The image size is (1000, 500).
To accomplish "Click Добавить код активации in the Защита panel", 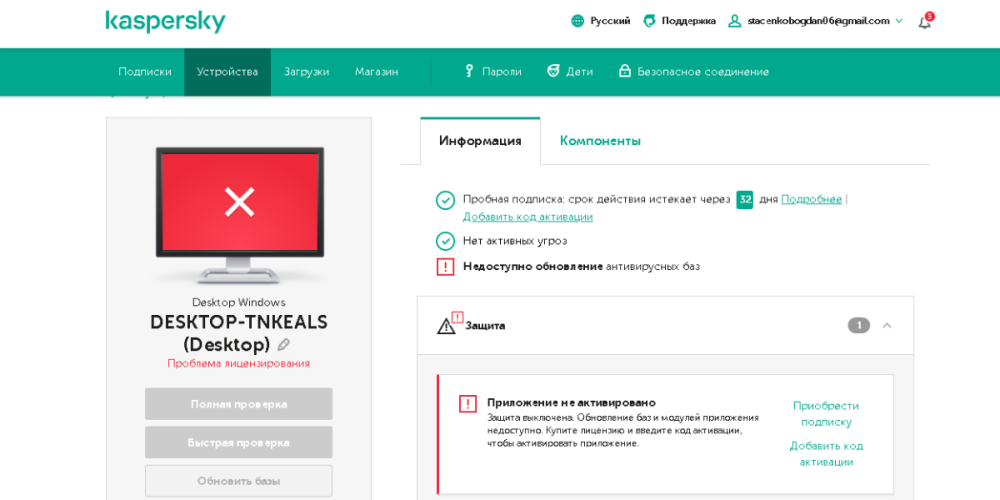I will click(x=826, y=453).
